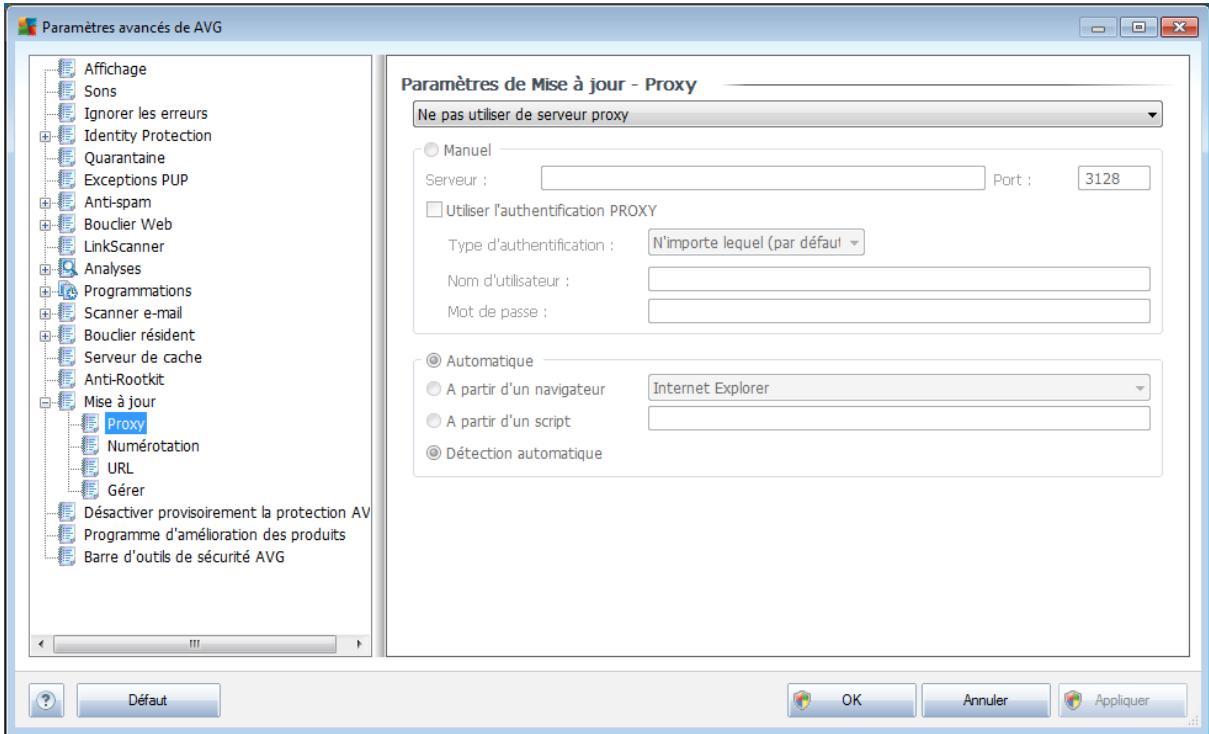1209x734 pixels.
Task: Select Quarantaine in the settings tree
Action: 125,158
